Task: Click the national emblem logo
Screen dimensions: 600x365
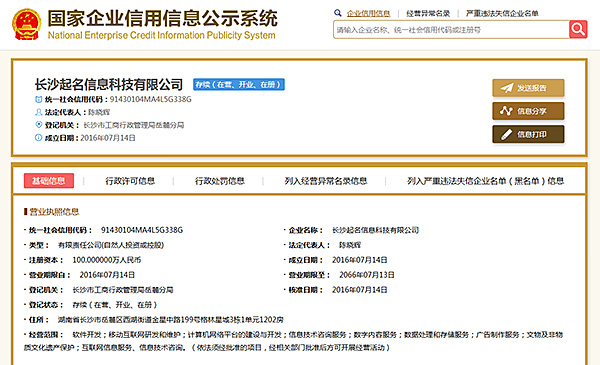Action: [26, 24]
